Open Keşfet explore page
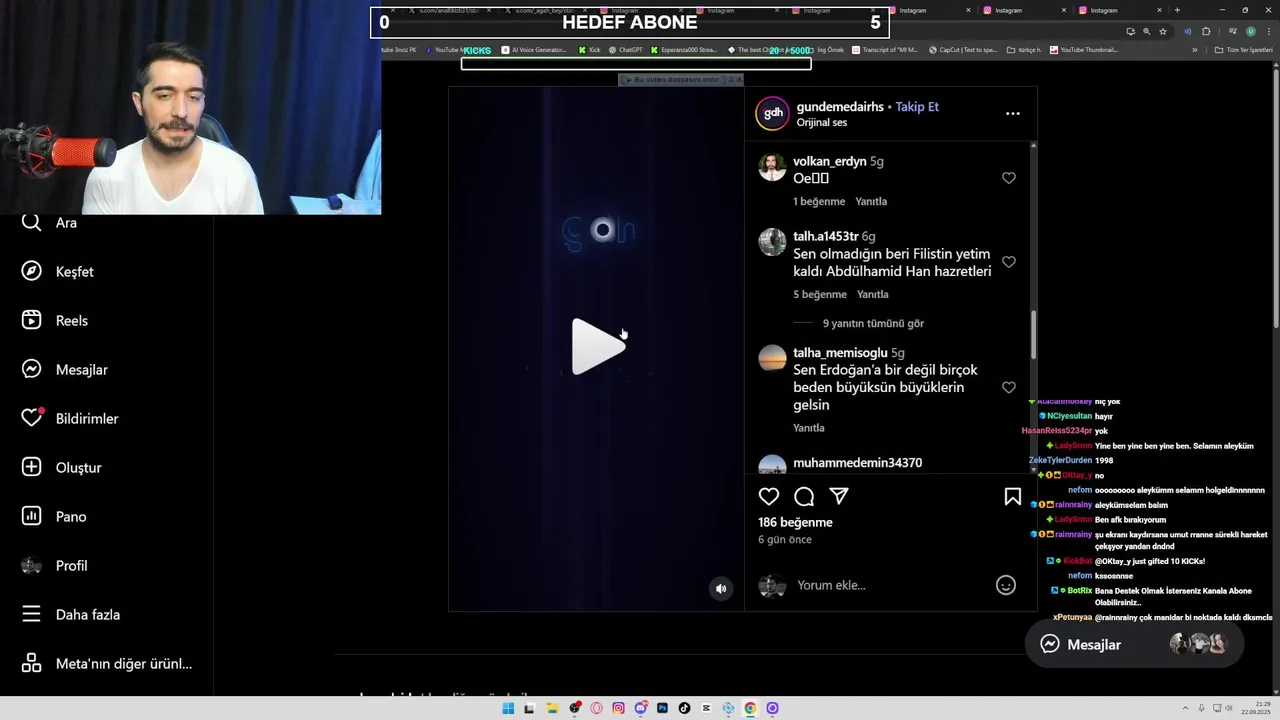The image size is (1280, 720). pyautogui.click(x=58, y=272)
